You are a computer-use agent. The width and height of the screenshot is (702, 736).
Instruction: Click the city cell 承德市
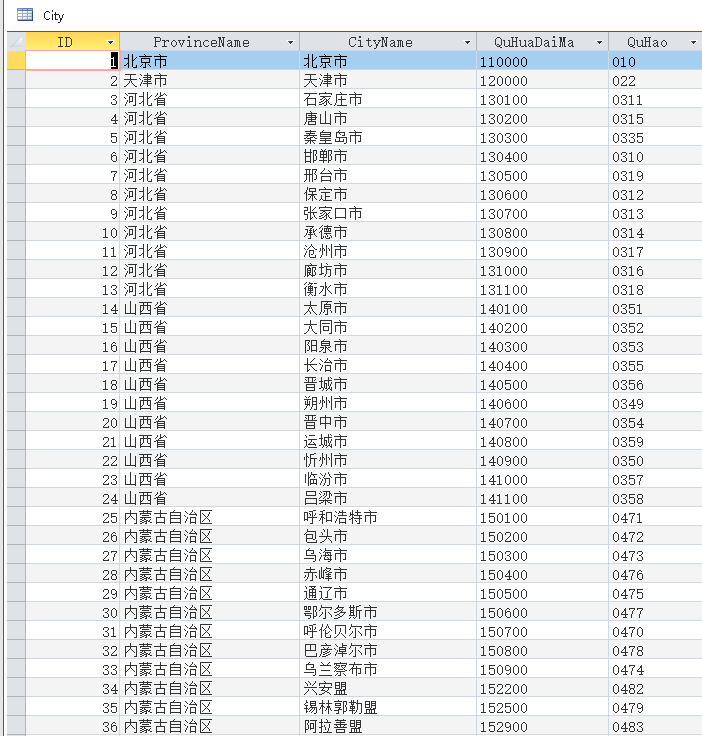[388, 232]
